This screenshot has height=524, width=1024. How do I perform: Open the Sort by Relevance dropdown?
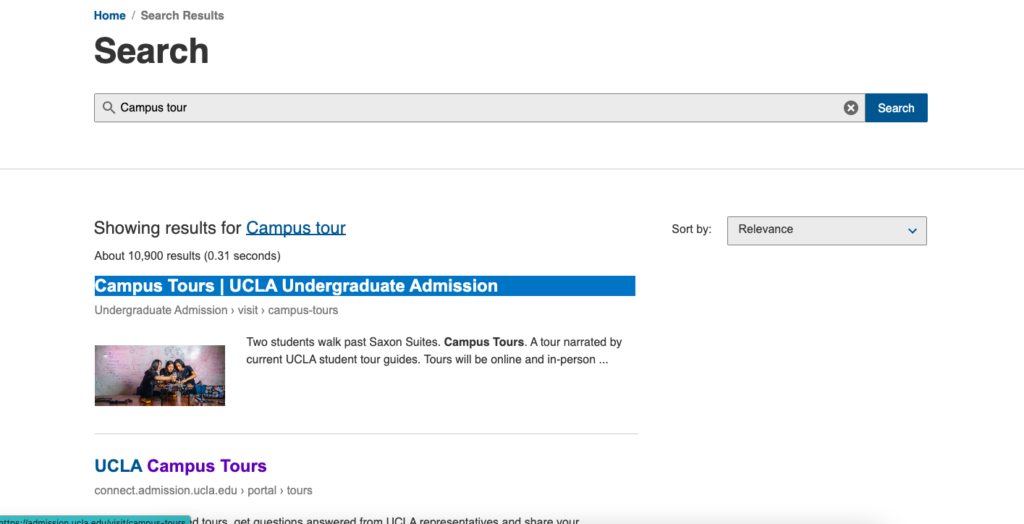(827, 231)
